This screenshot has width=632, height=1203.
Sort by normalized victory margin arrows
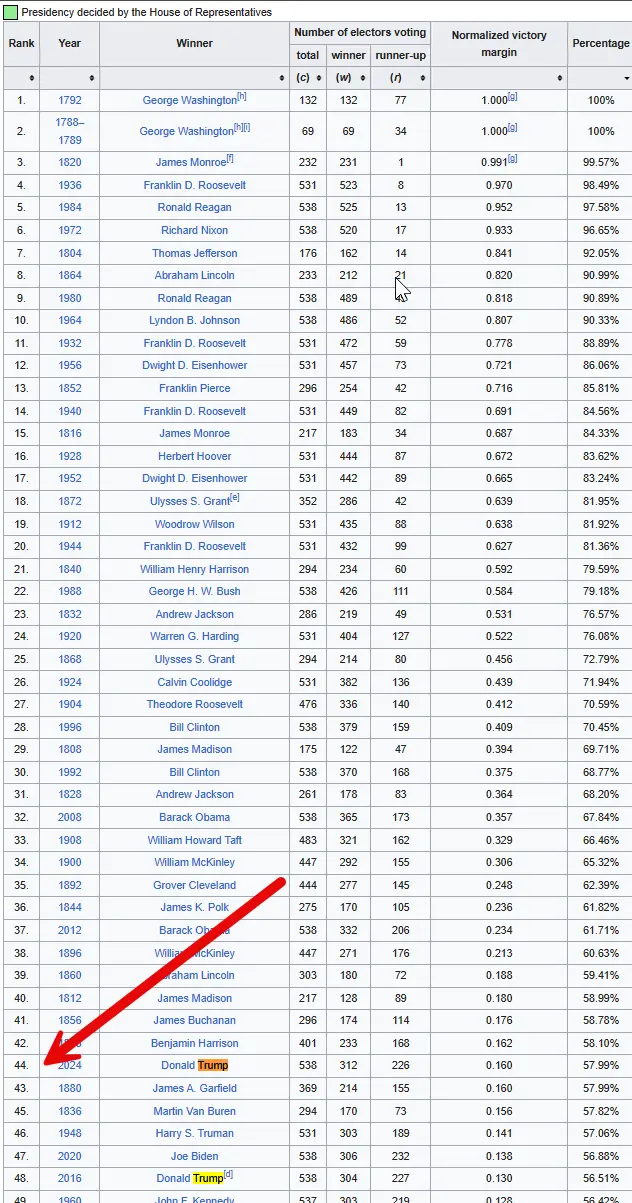click(x=559, y=78)
